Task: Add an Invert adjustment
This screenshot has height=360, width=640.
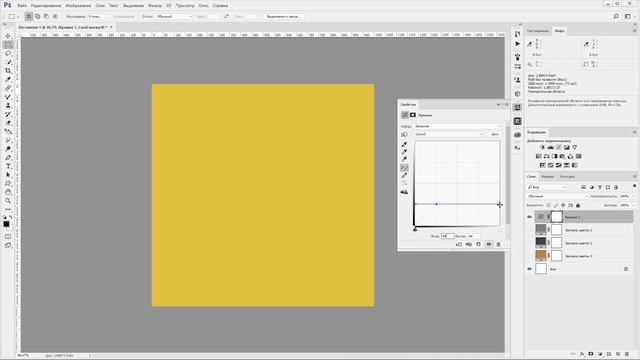Action: [542, 165]
